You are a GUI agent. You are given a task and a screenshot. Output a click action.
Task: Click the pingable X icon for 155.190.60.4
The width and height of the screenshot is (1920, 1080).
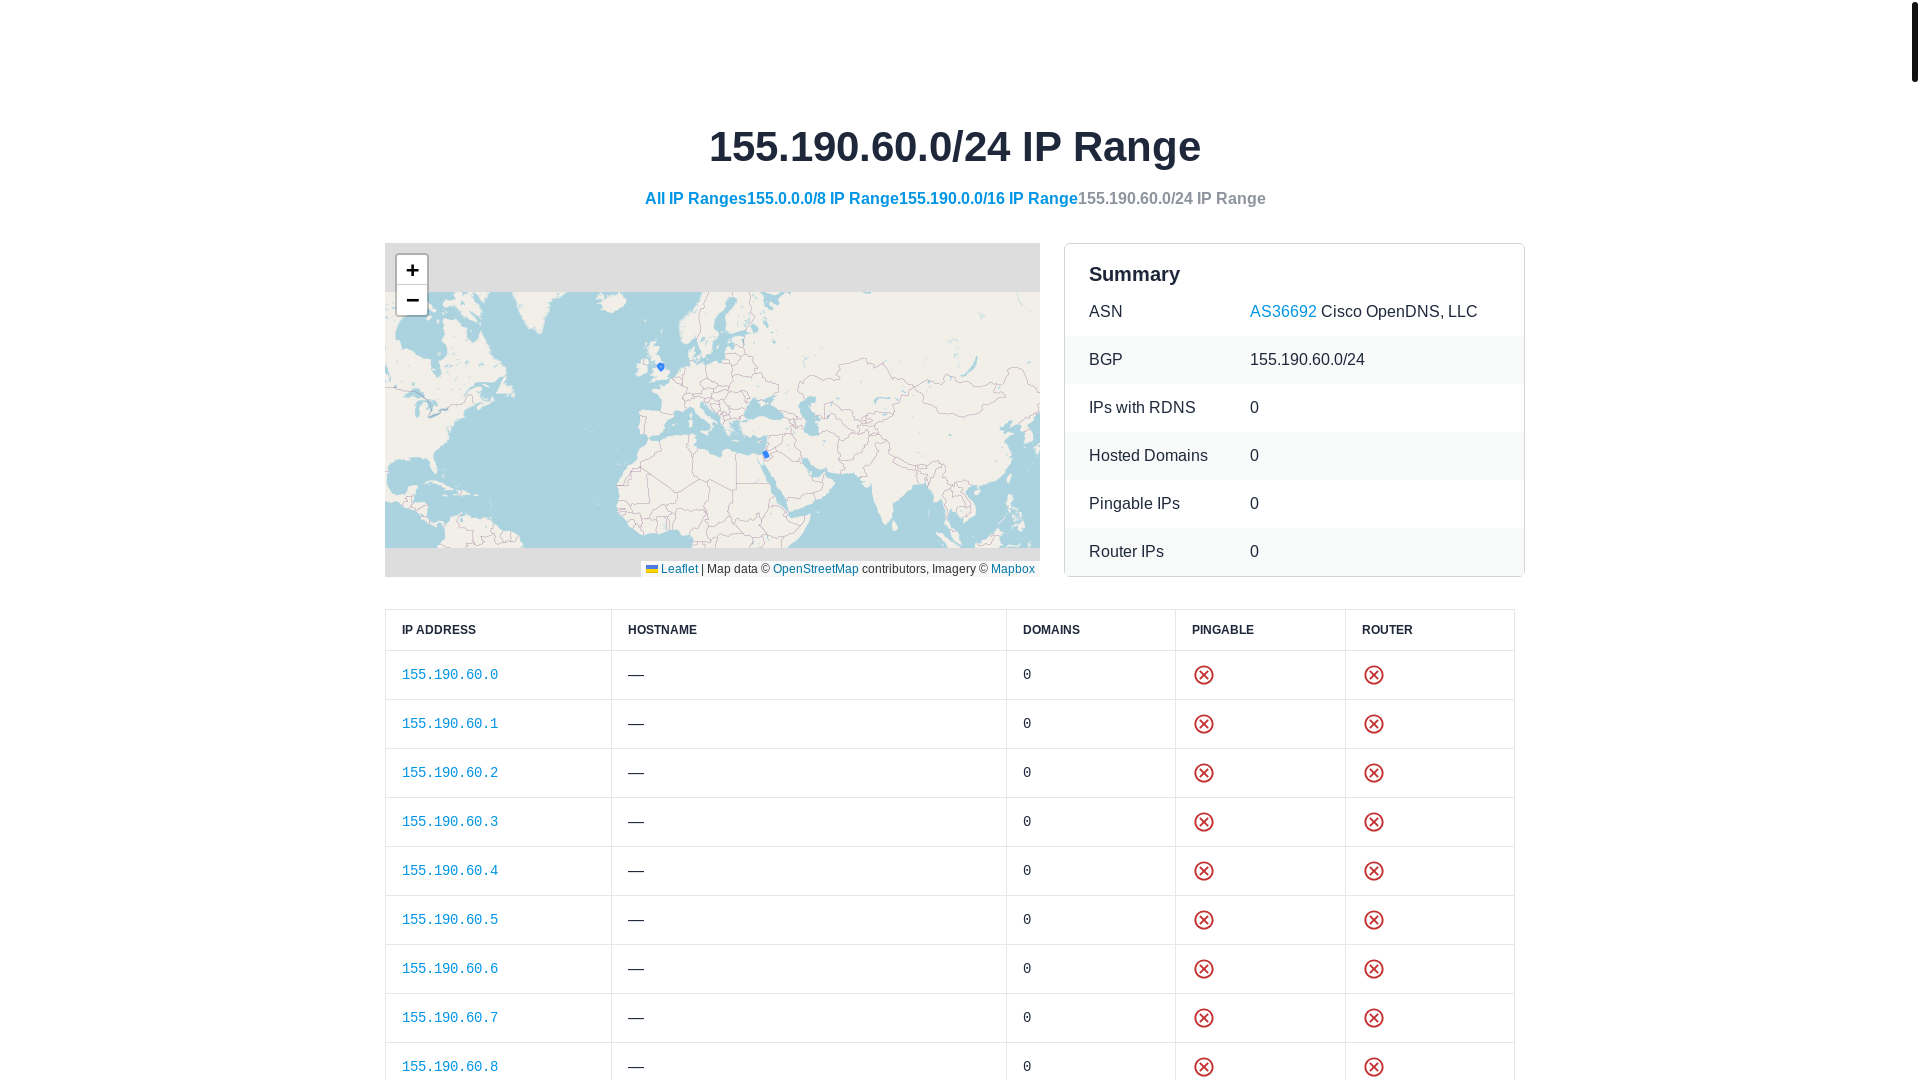1204,871
